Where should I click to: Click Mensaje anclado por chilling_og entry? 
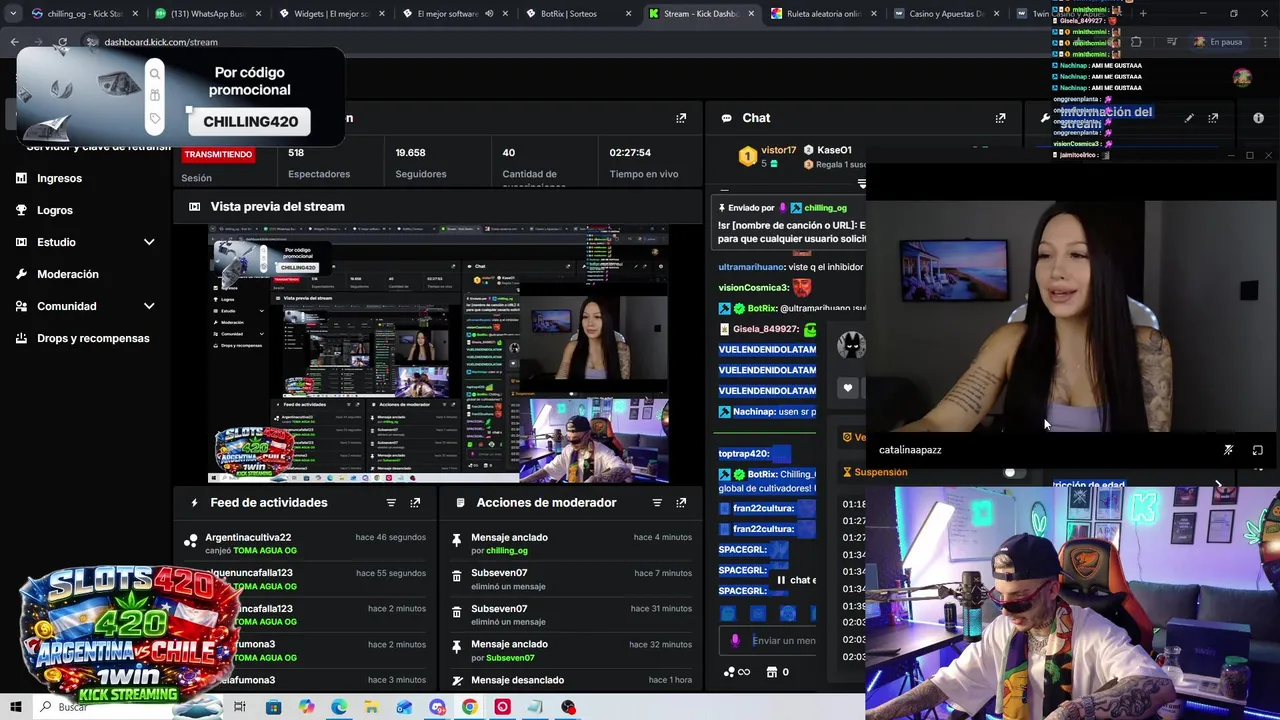572,544
